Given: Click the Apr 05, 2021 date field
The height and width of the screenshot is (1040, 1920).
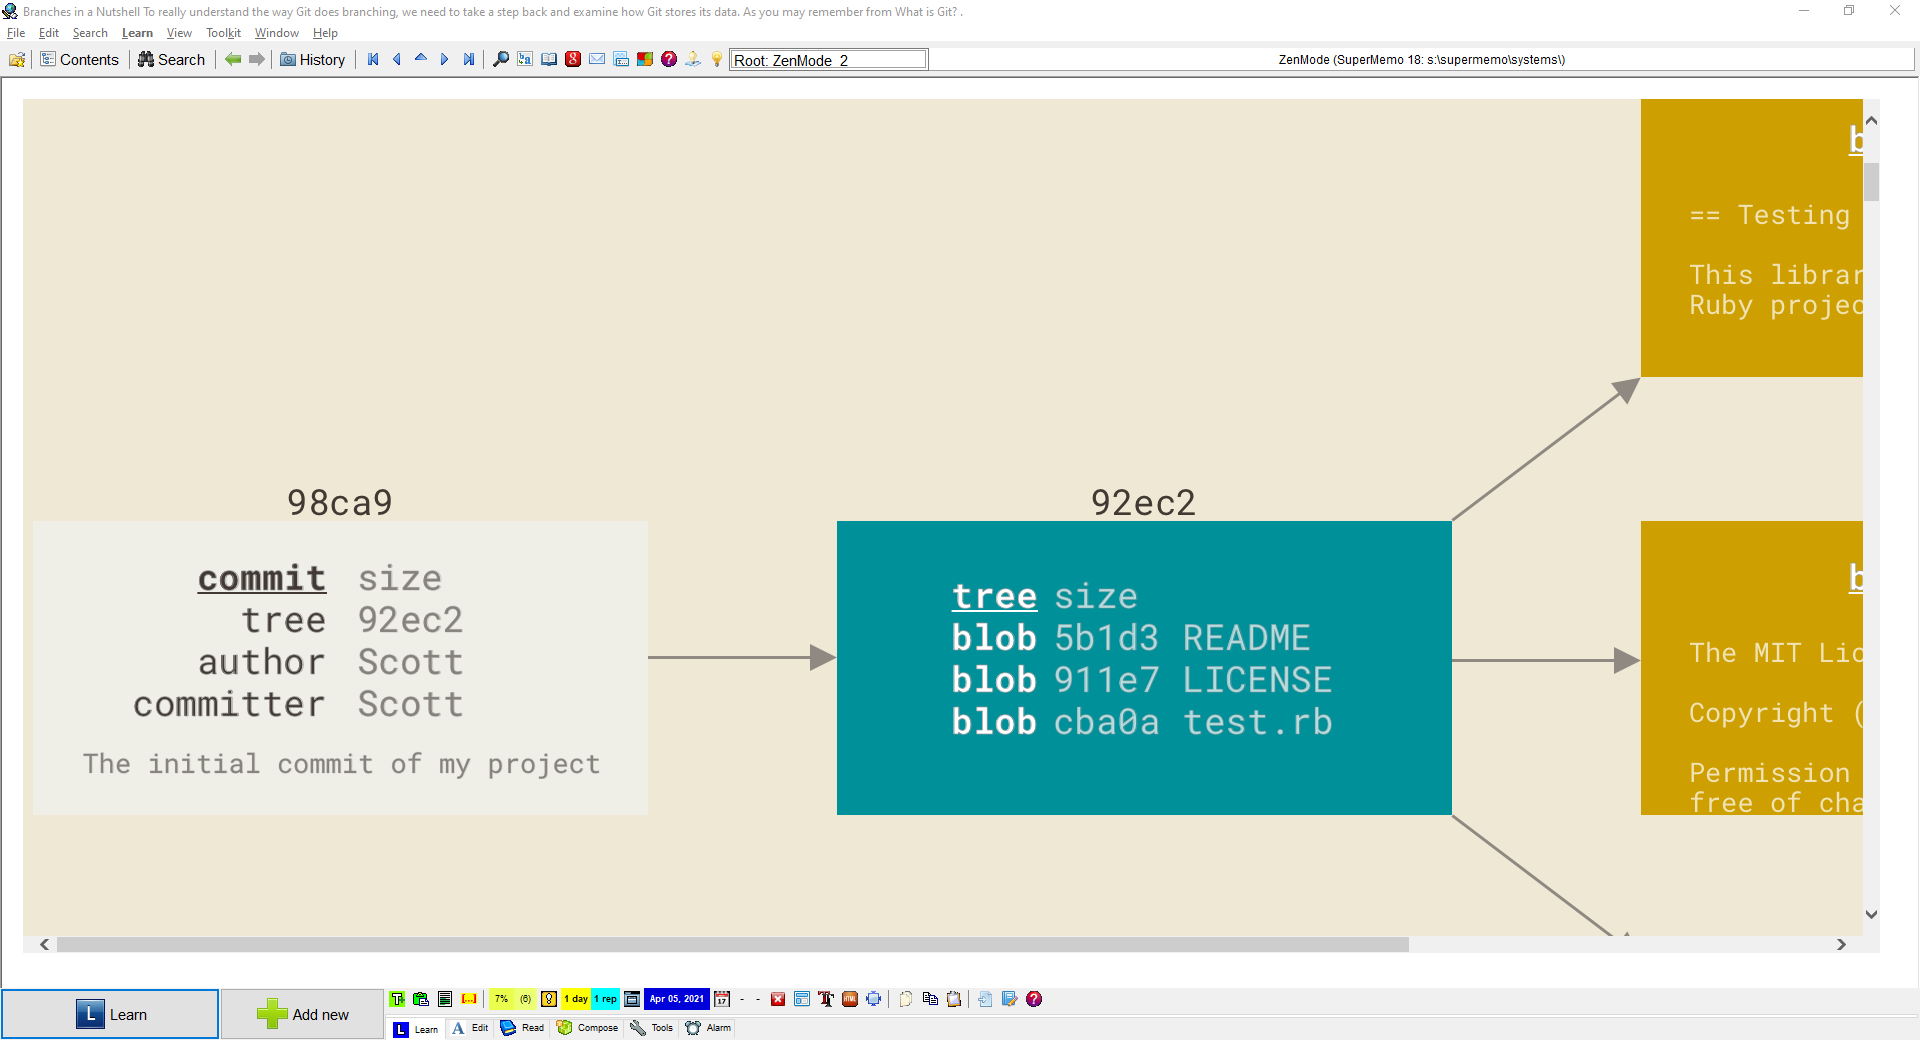Looking at the screenshot, I should pos(677,999).
